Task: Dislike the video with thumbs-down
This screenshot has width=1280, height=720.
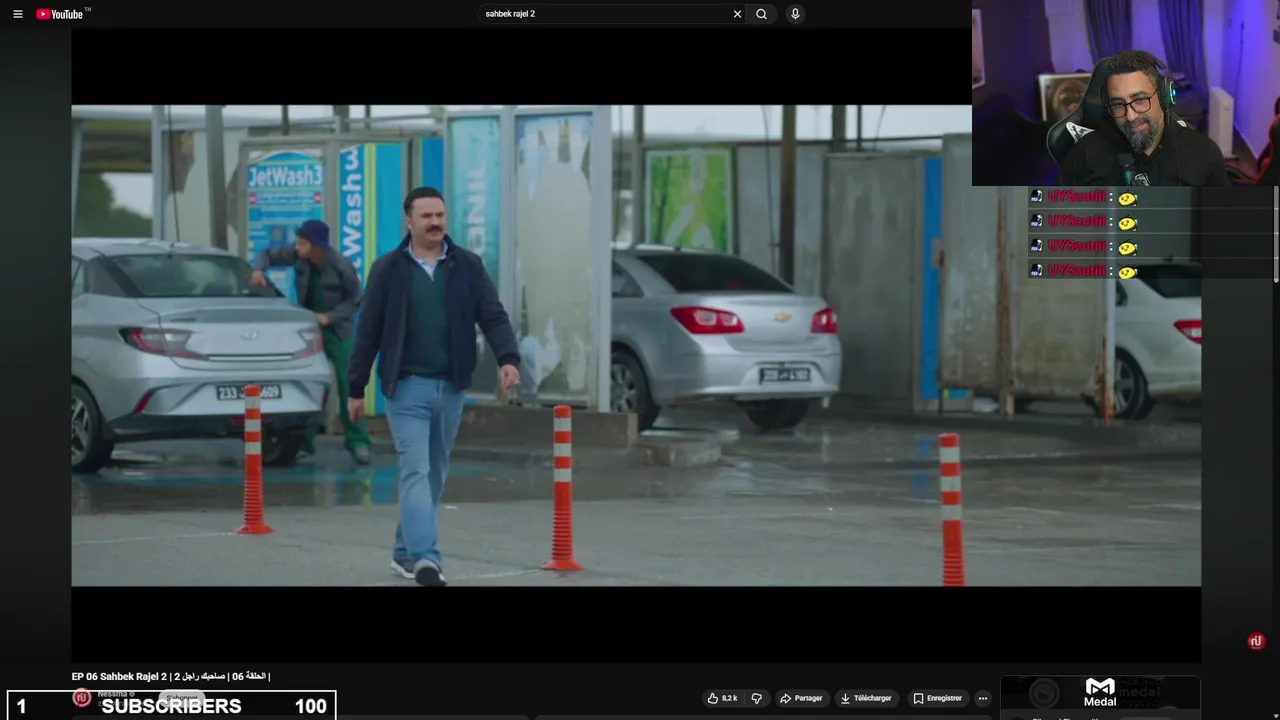Action: coord(757,698)
